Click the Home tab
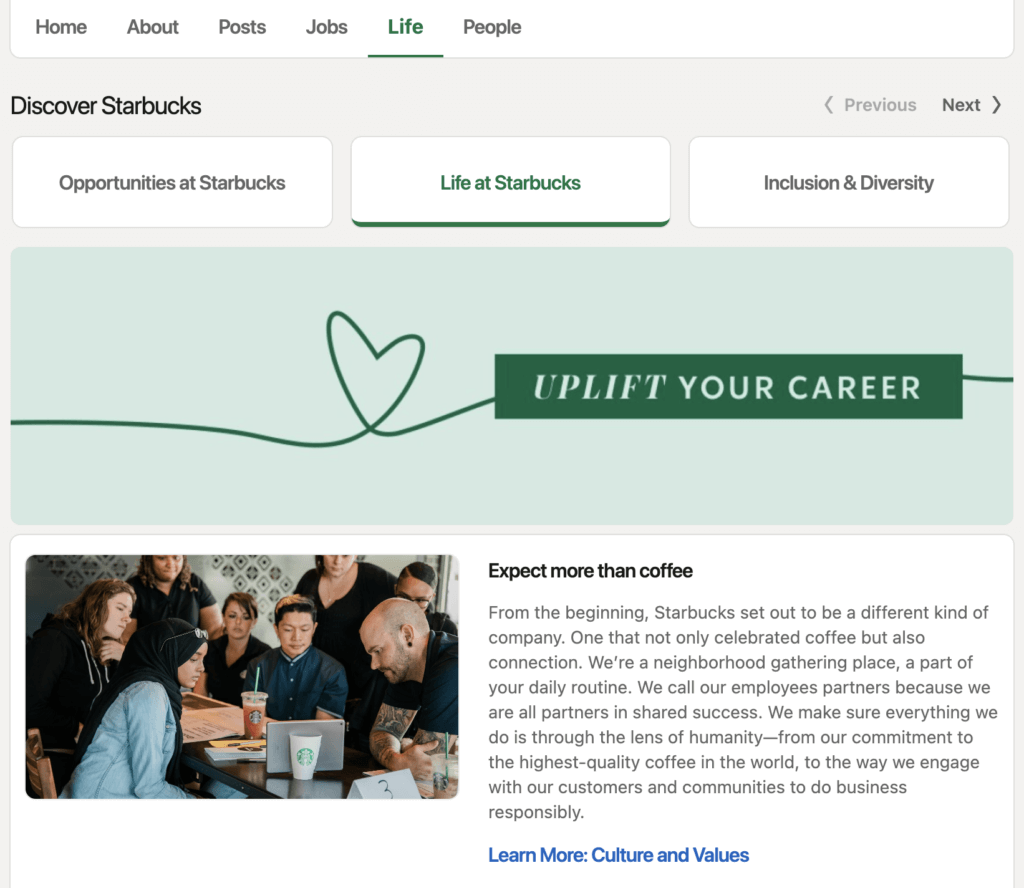1024x888 pixels. 60,27
